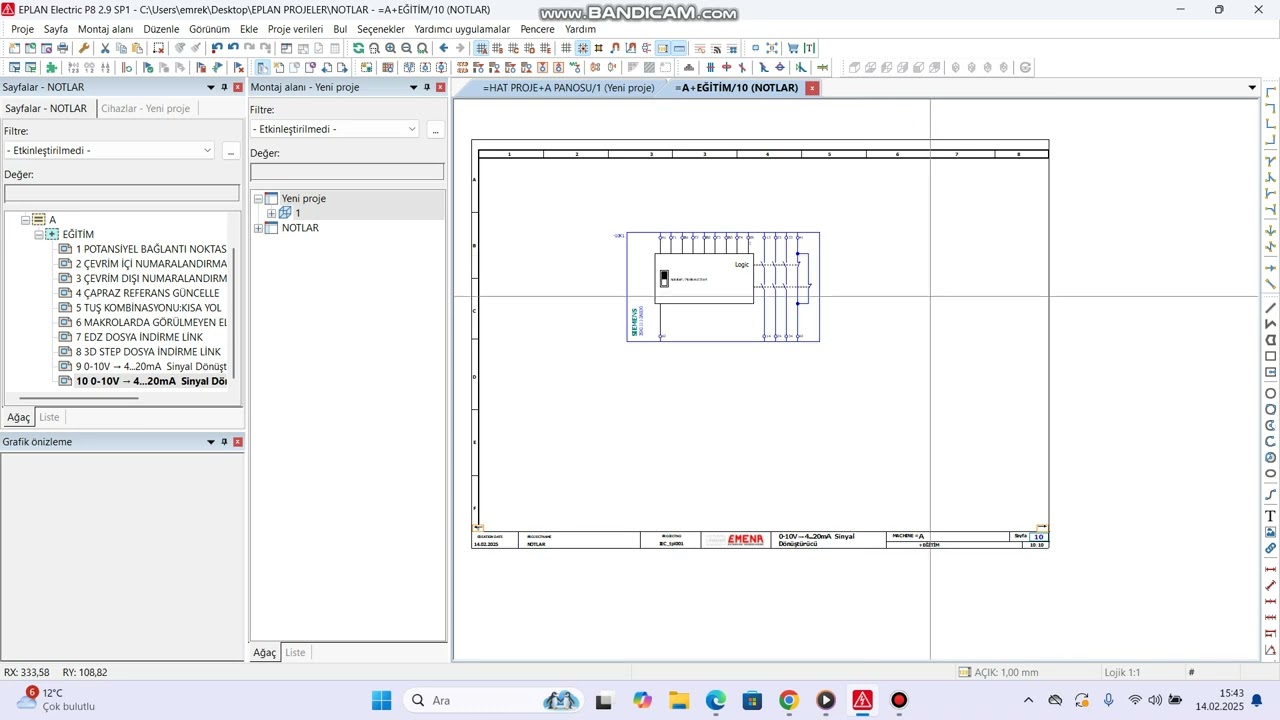Viewport: 1280px width, 720px height.
Task: Close the A+EĞİTİM/10 document tab
Action: pos(812,88)
